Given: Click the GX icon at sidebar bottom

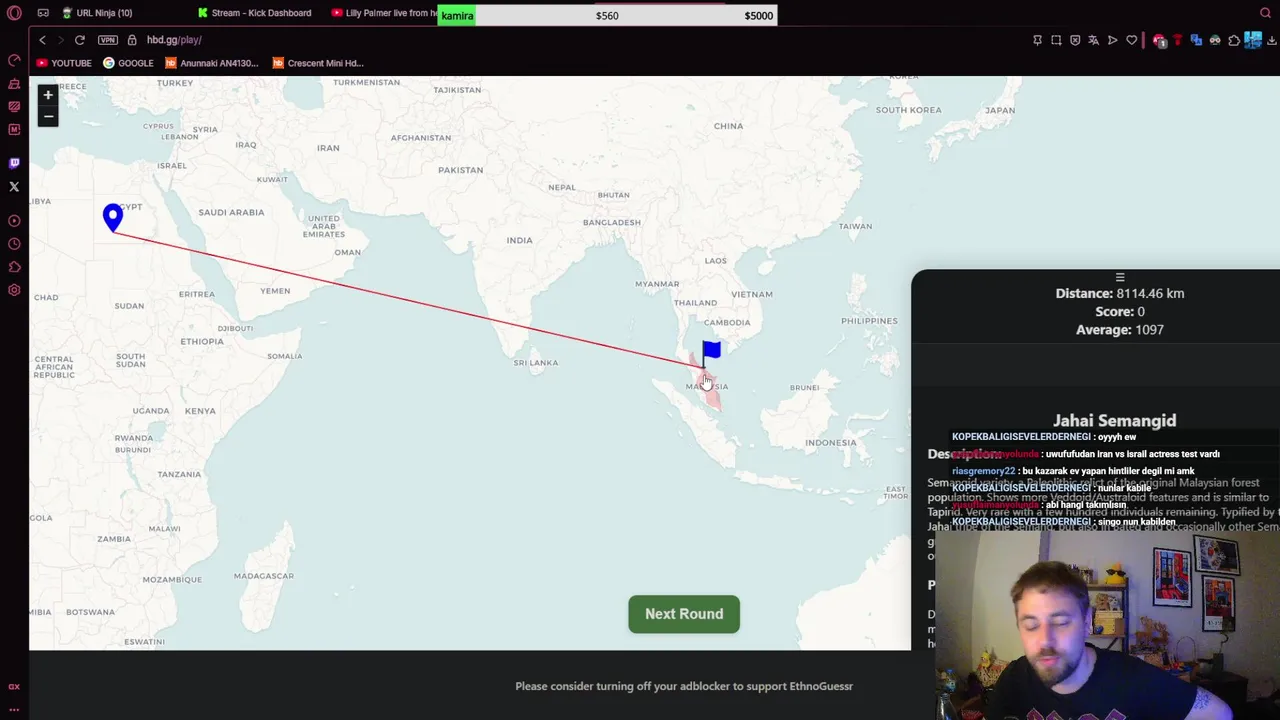Looking at the screenshot, I should click(14, 687).
